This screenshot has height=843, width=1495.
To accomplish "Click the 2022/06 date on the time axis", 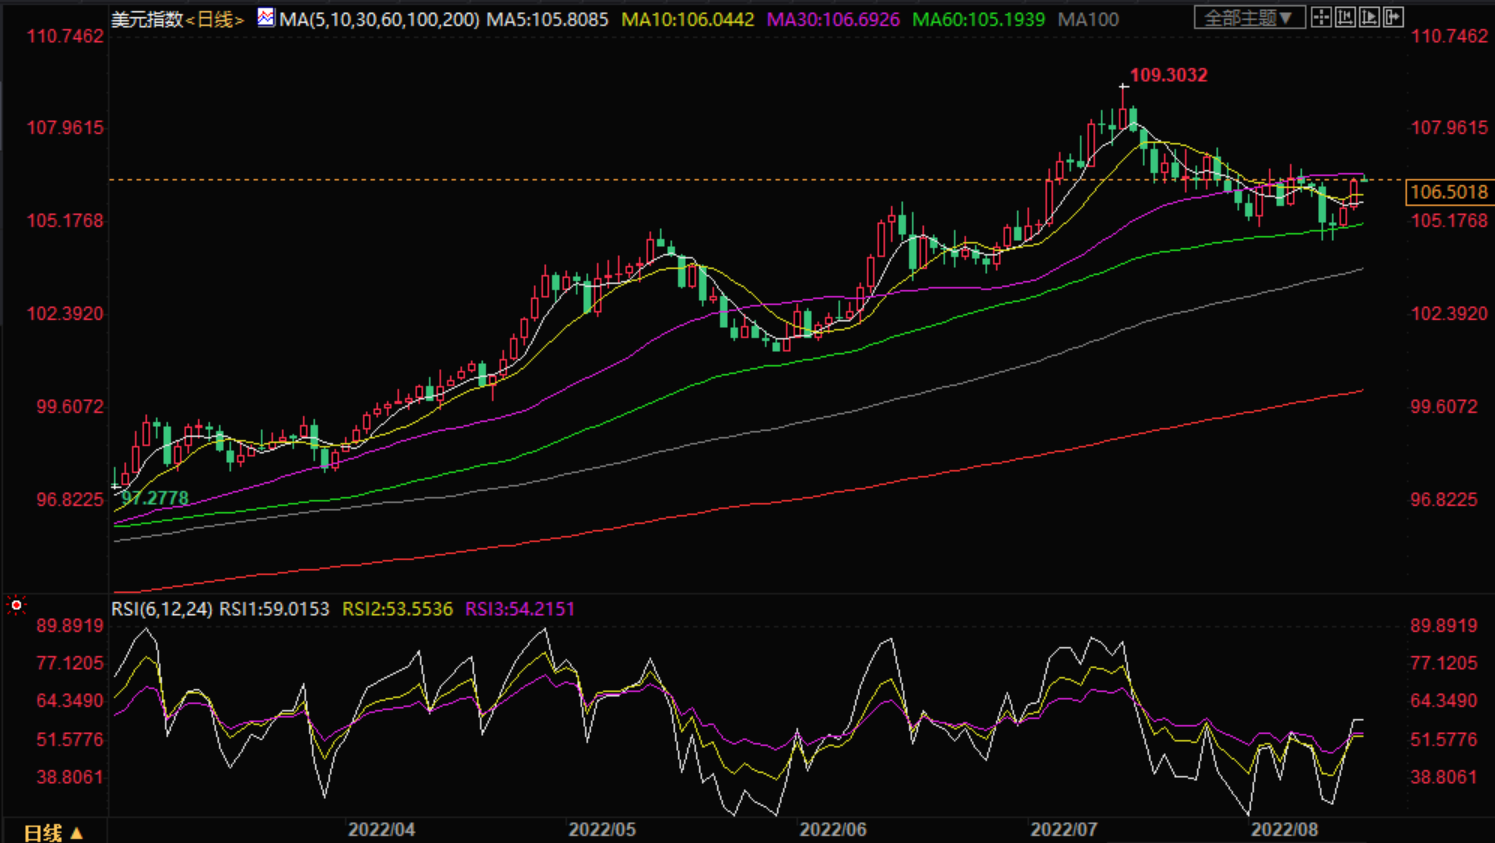I will tap(833, 830).
